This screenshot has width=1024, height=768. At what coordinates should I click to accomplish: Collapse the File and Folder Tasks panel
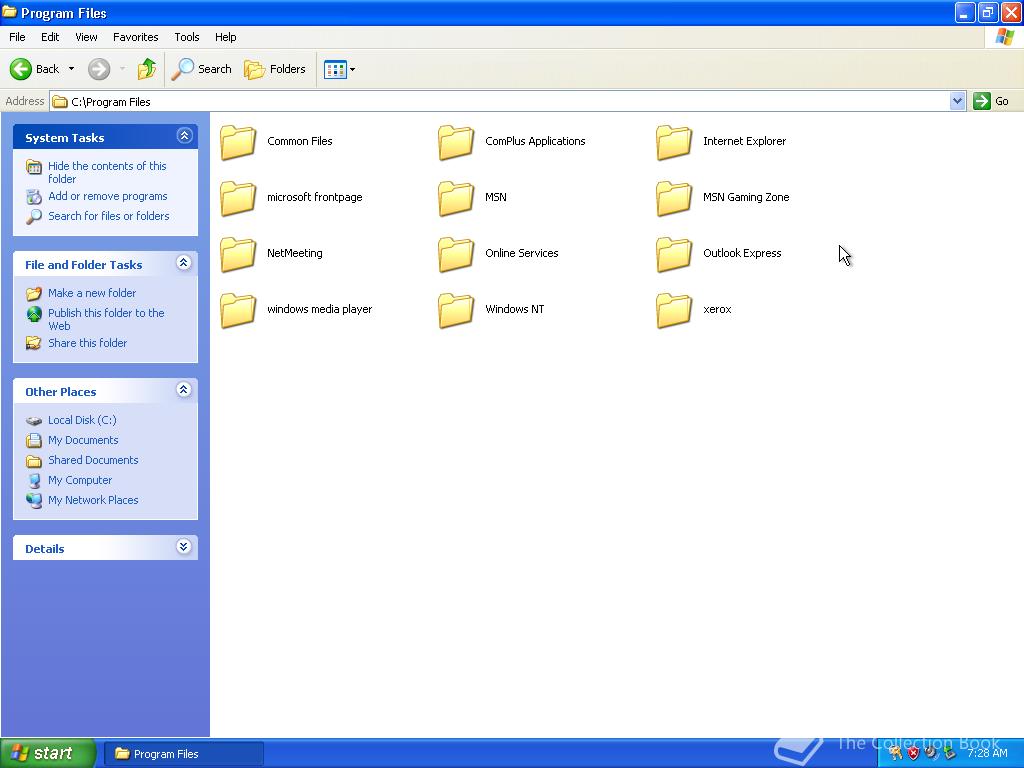[x=184, y=263]
